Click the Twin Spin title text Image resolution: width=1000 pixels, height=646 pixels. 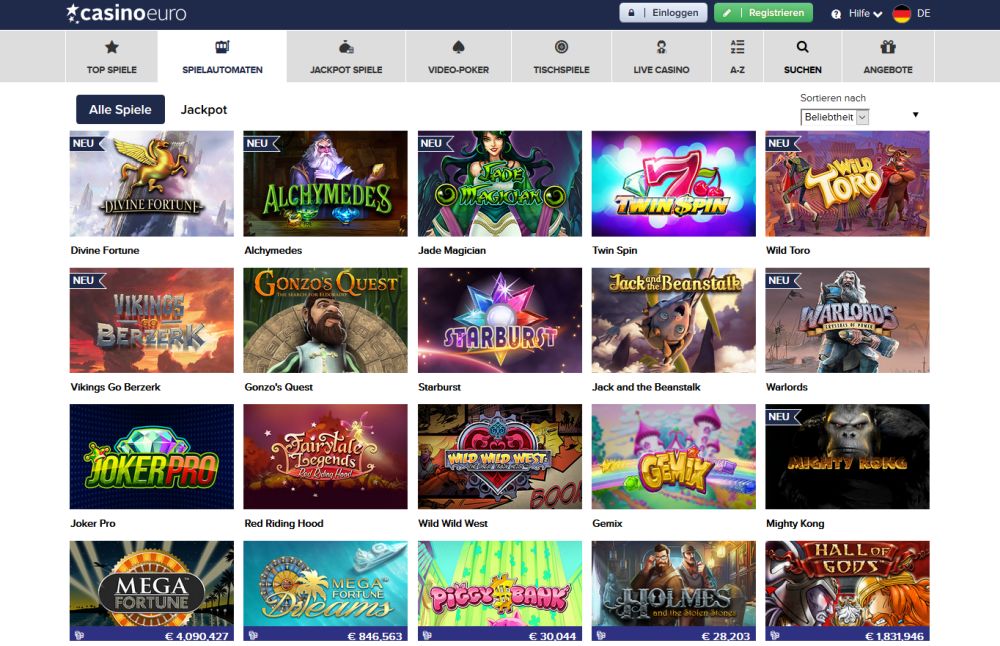(615, 251)
